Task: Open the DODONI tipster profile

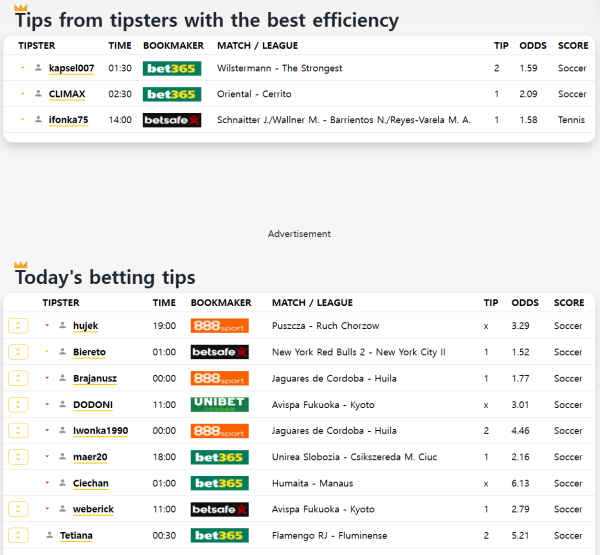Action: pyautogui.click(x=92, y=404)
